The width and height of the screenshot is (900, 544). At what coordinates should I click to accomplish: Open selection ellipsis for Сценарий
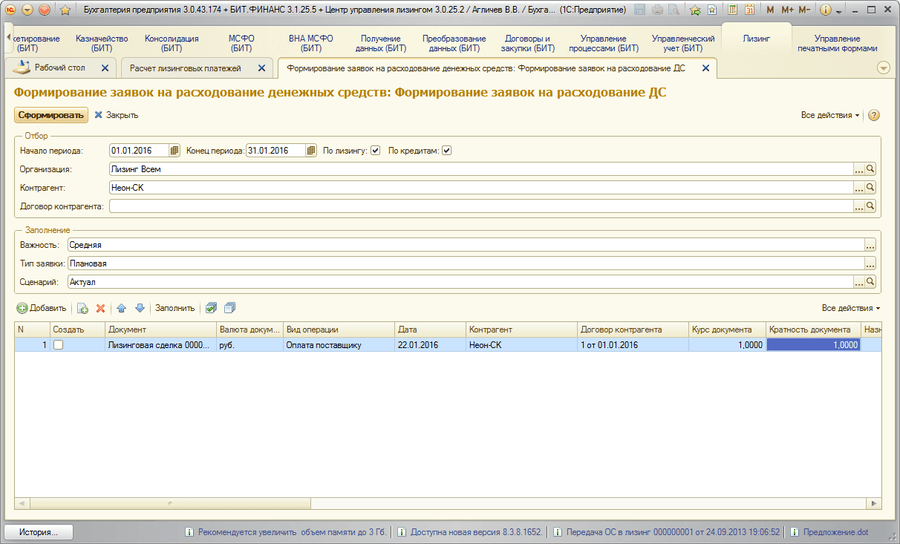pyautogui.click(x=859, y=282)
